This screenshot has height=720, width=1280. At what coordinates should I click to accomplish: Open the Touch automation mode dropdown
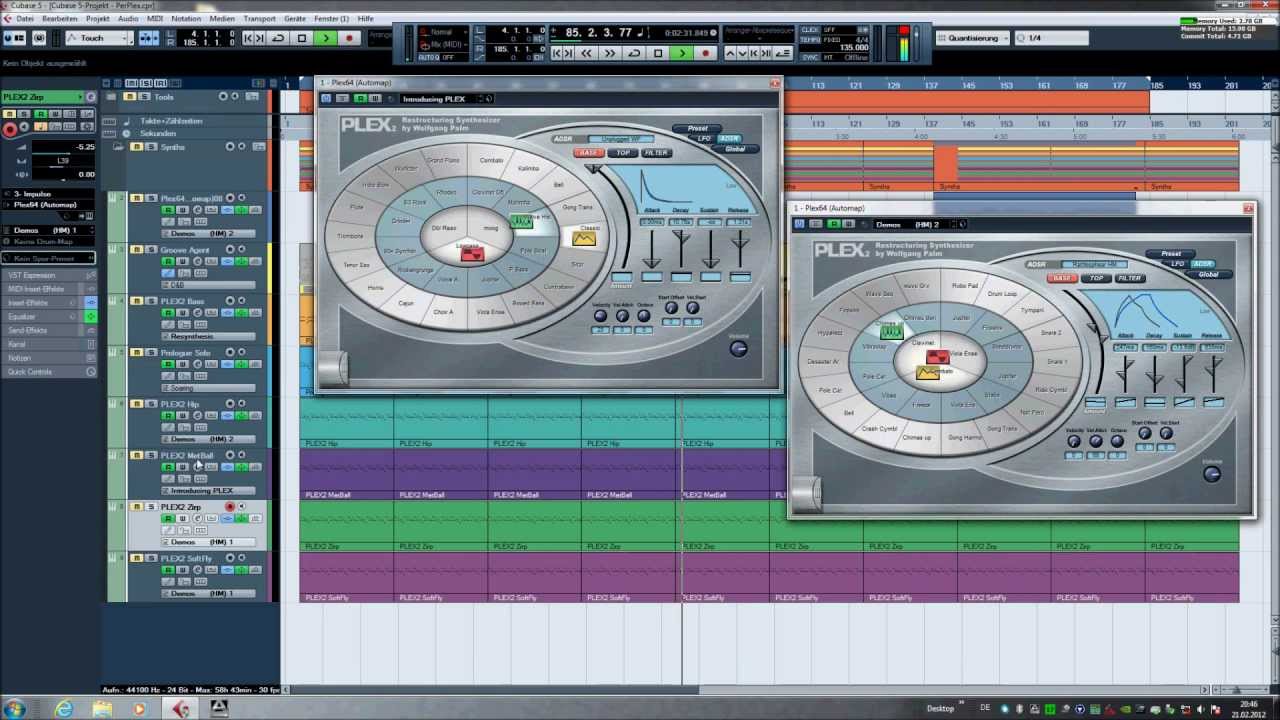(x=100, y=38)
